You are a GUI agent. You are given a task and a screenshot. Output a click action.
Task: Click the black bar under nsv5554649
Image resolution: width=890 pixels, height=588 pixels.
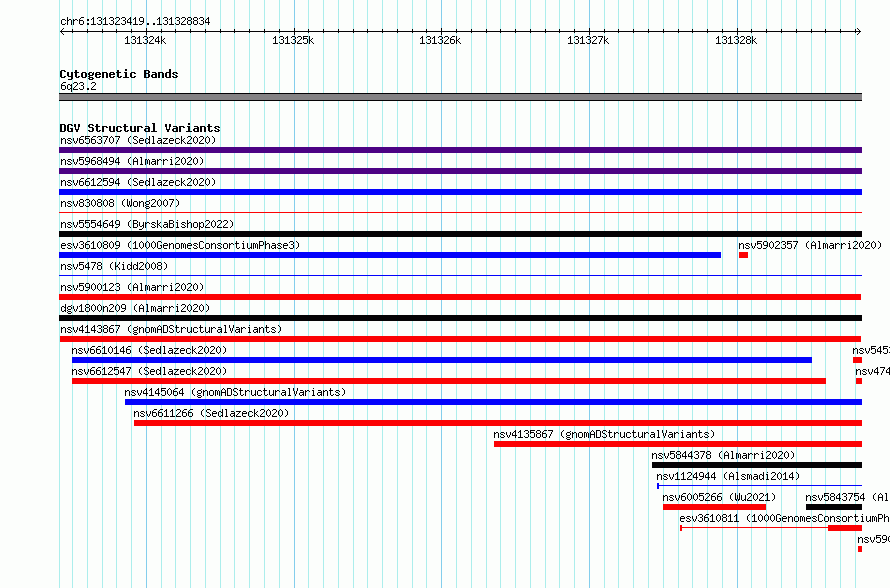[x=460, y=234]
